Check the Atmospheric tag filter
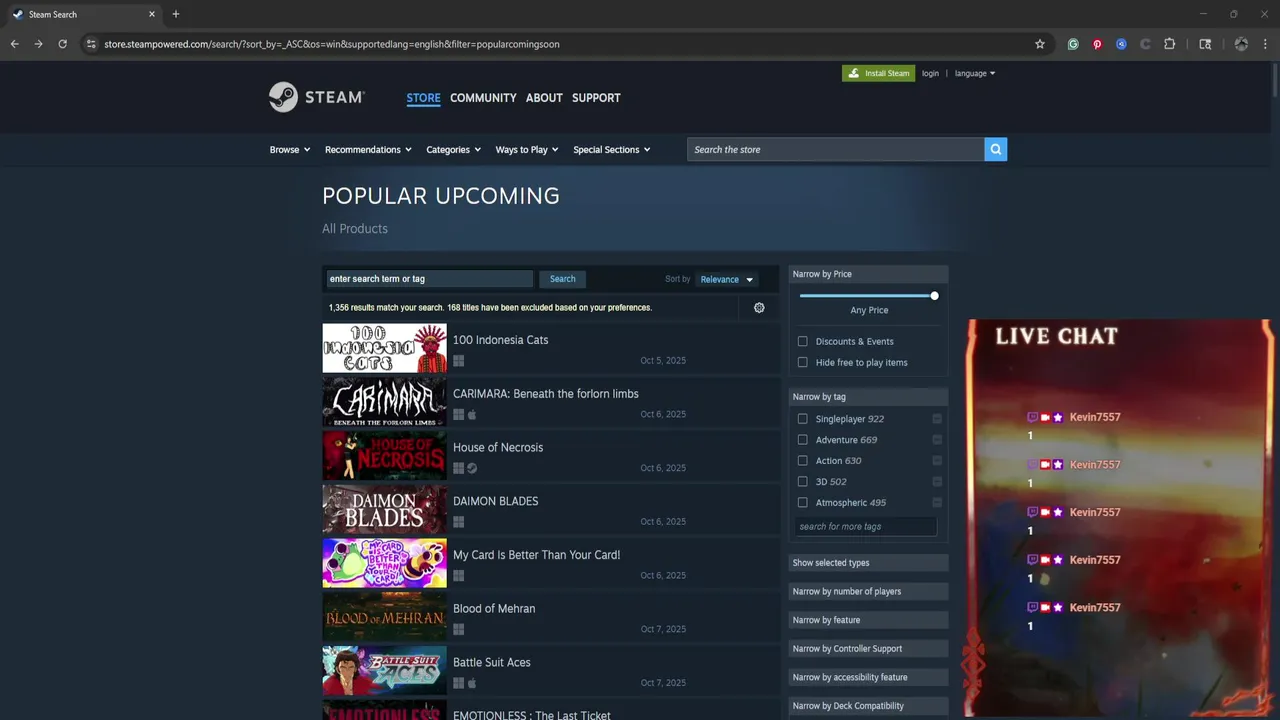 [802, 503]
